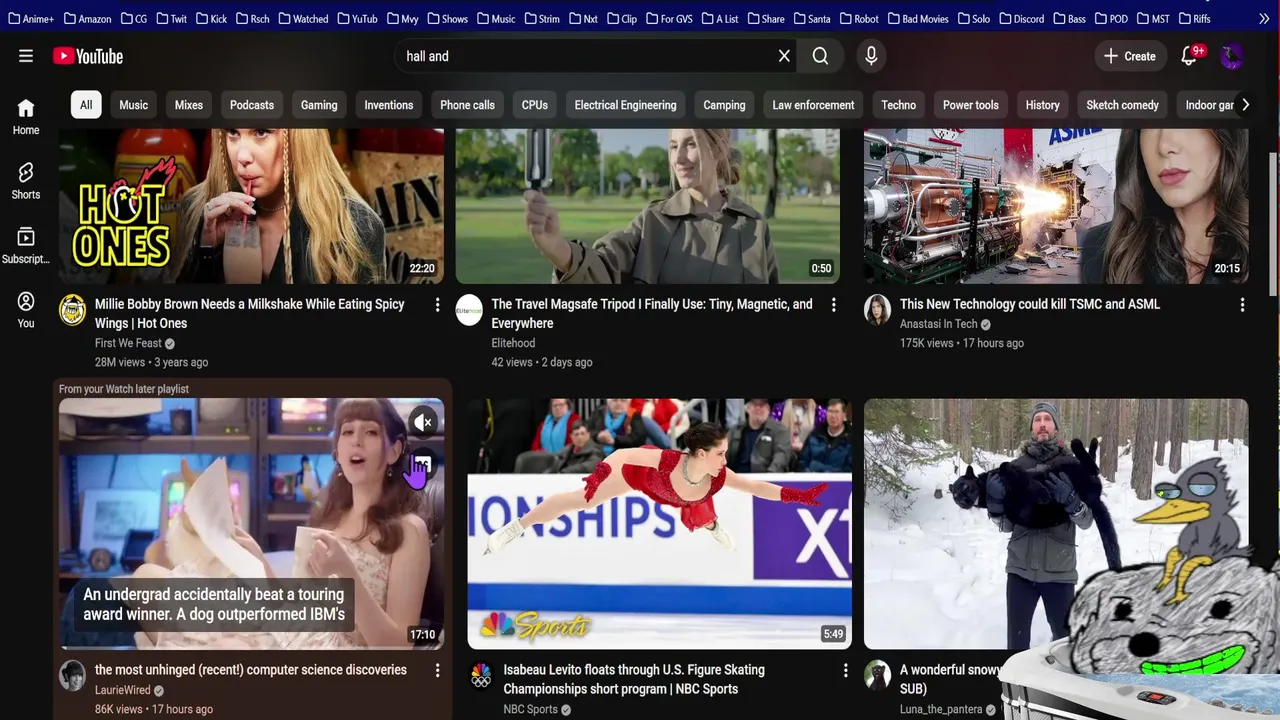Select the Phone calls filter chip
This screenshot has height=720, width=1280.
(467, 105)
